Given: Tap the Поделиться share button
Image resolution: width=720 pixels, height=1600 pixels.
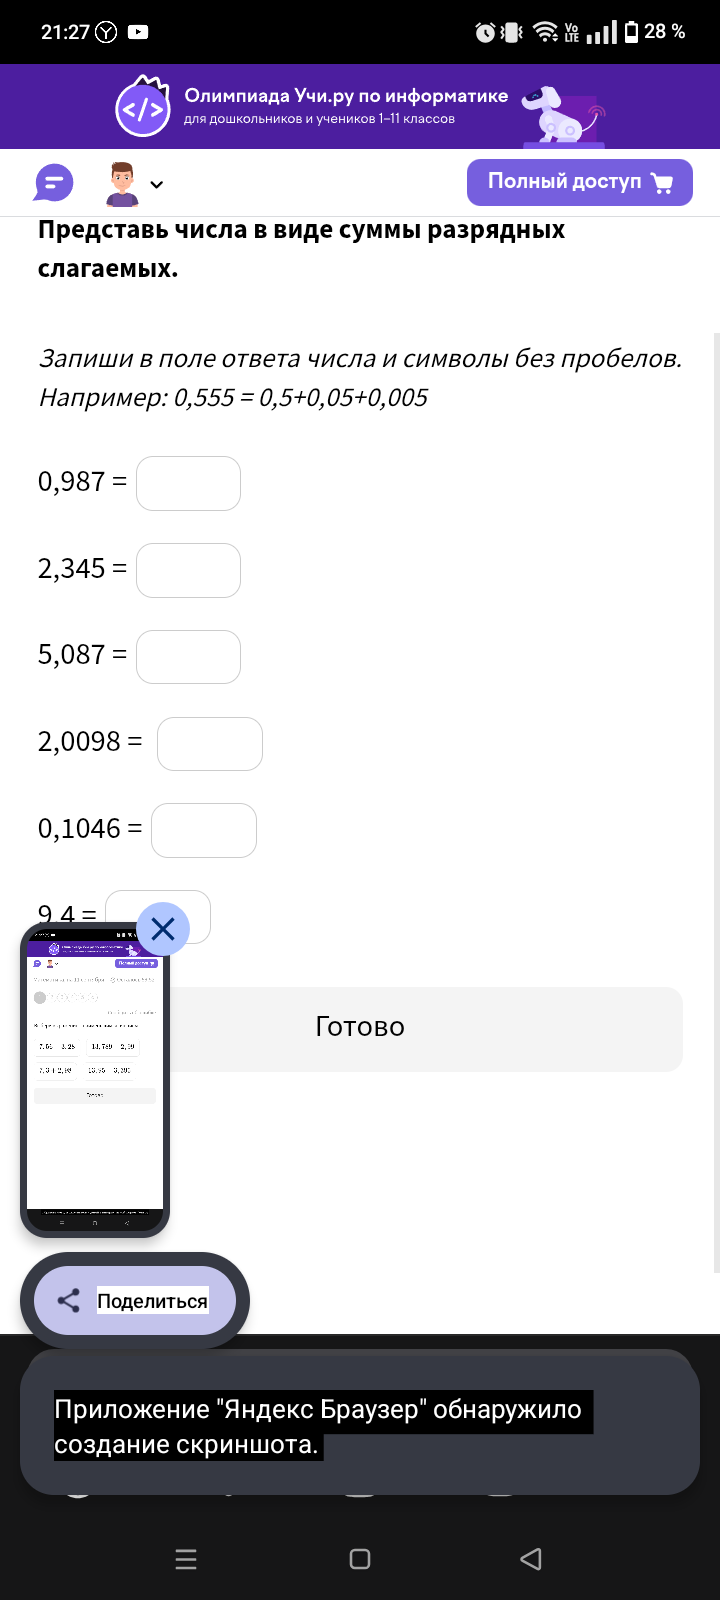Looking at the screenshot, I should [135, 1301].
